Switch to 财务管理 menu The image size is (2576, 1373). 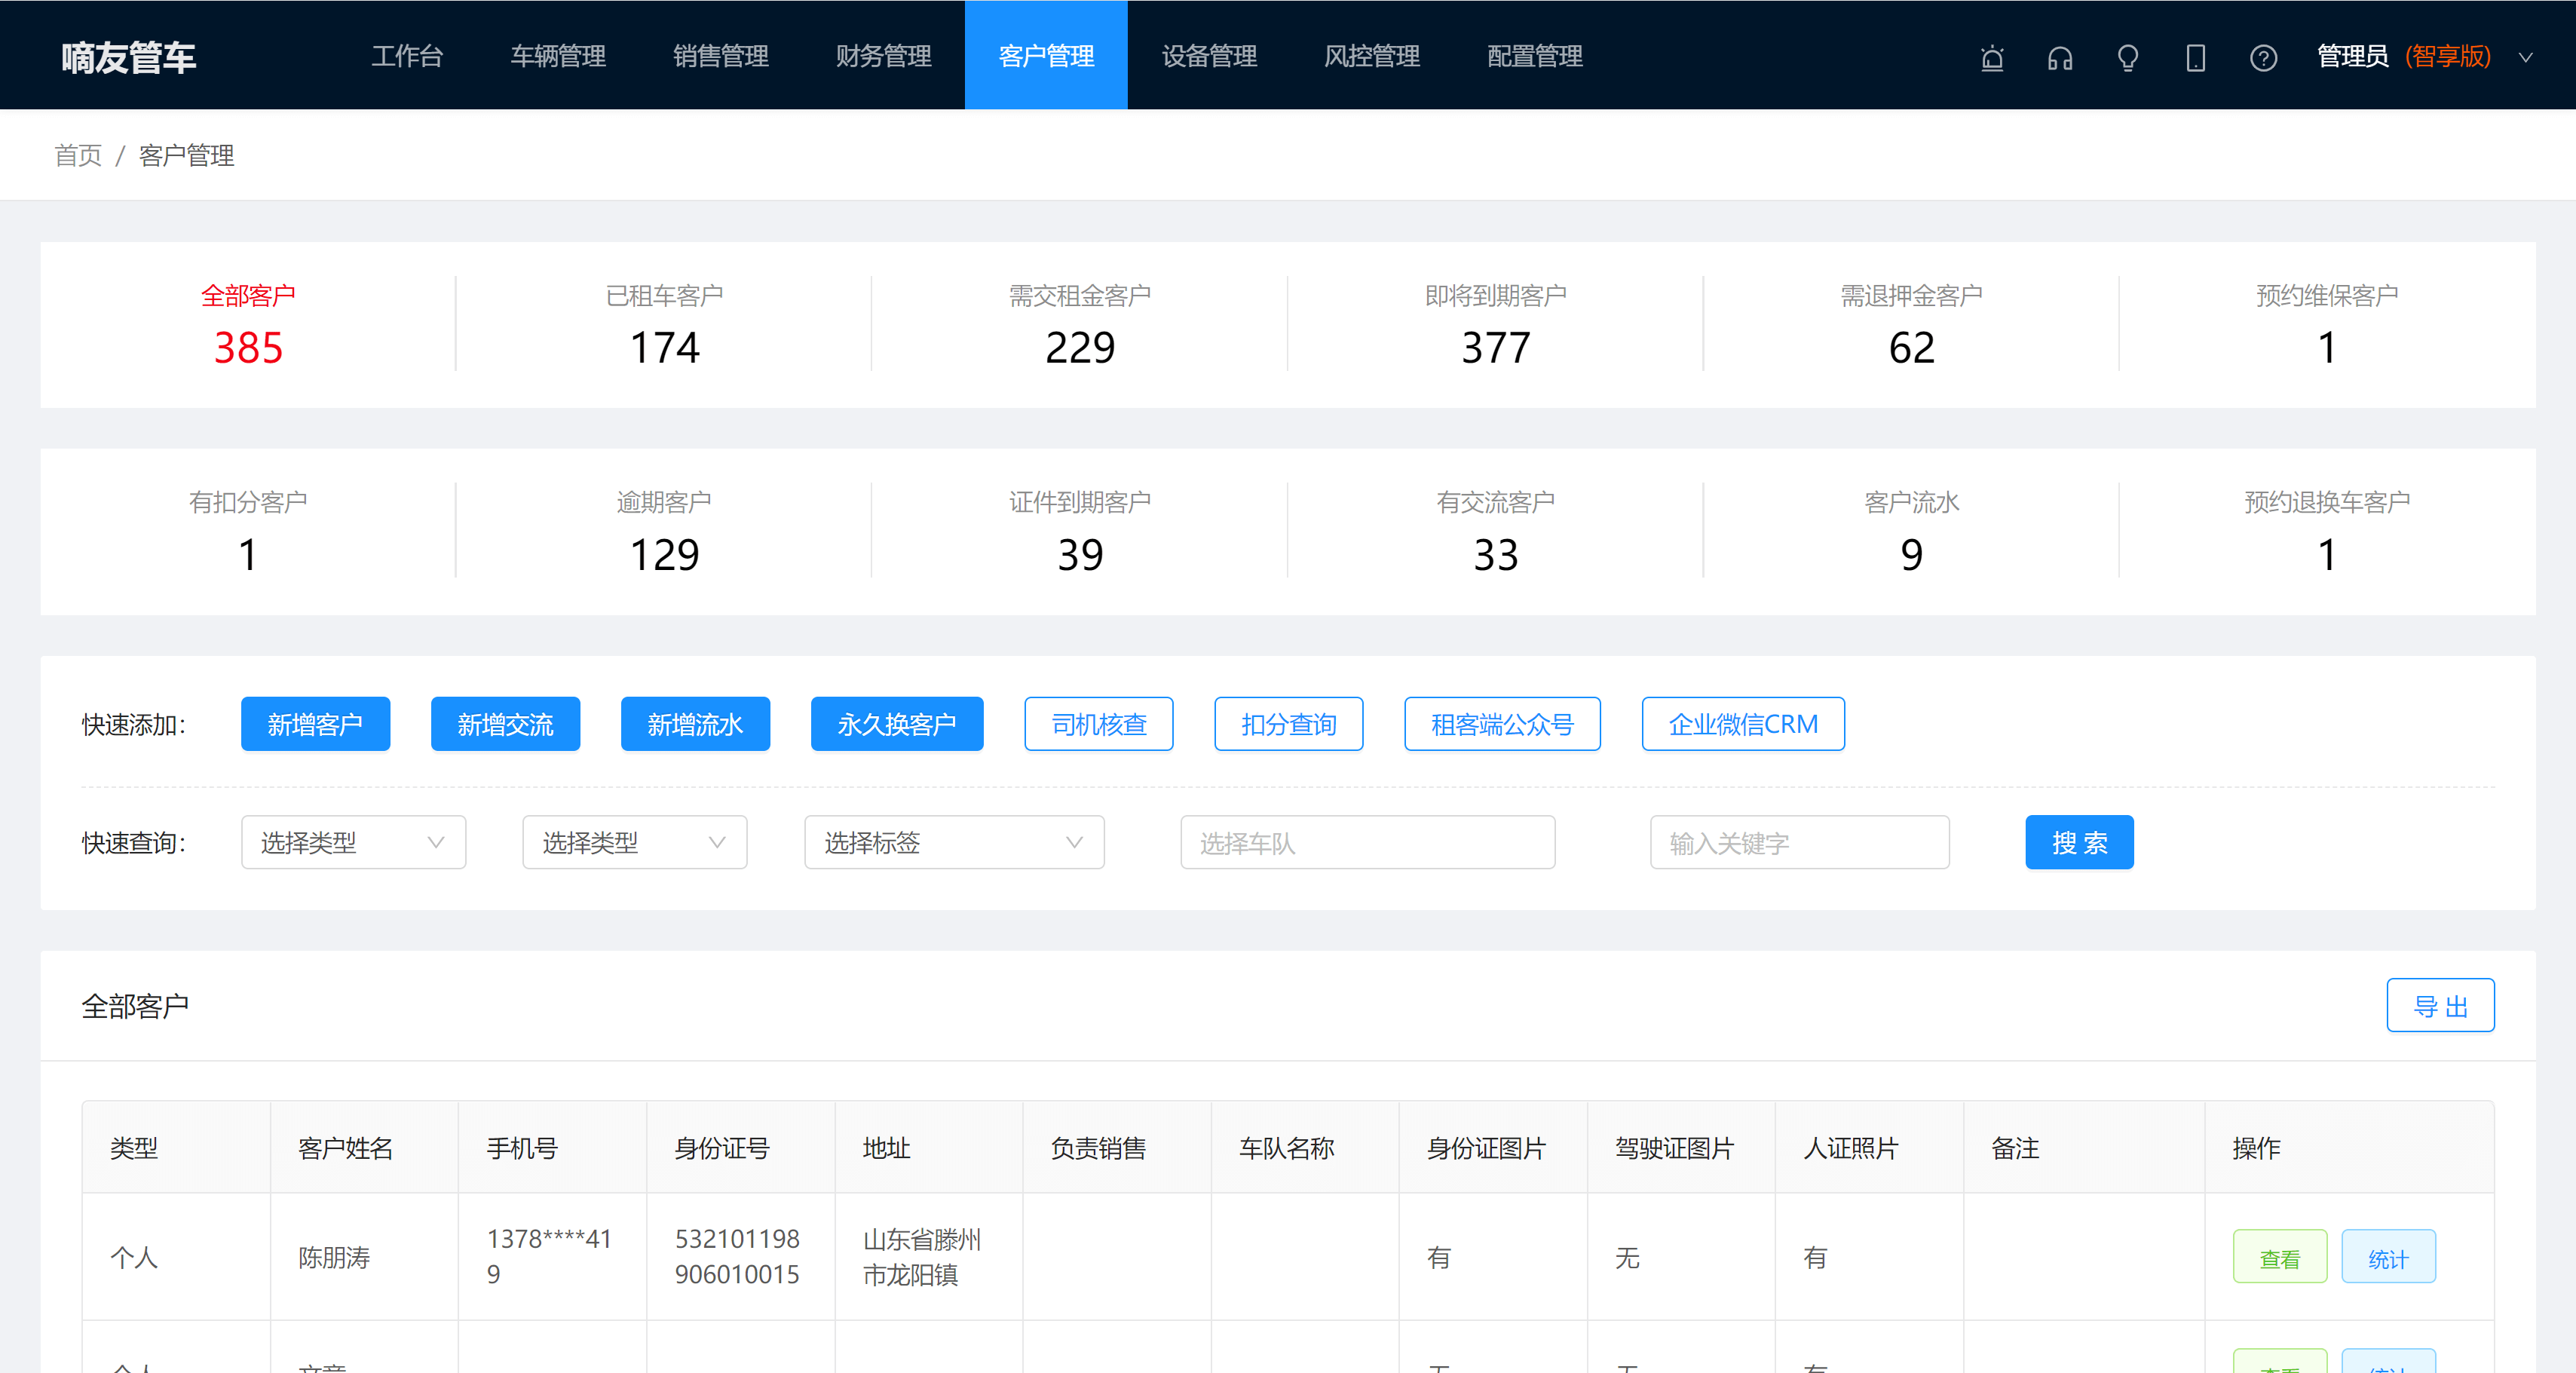click(884, 56)
